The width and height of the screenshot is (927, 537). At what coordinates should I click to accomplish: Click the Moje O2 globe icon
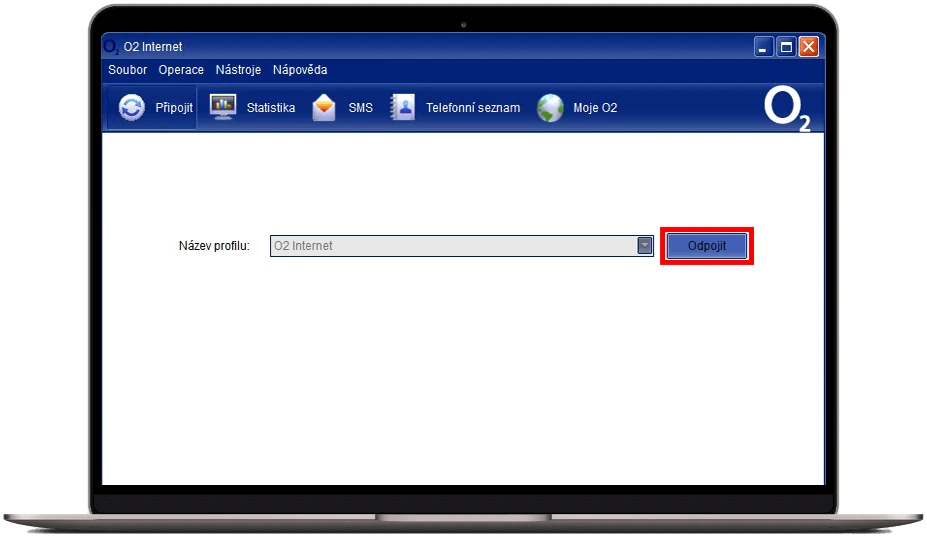point(550,108)
